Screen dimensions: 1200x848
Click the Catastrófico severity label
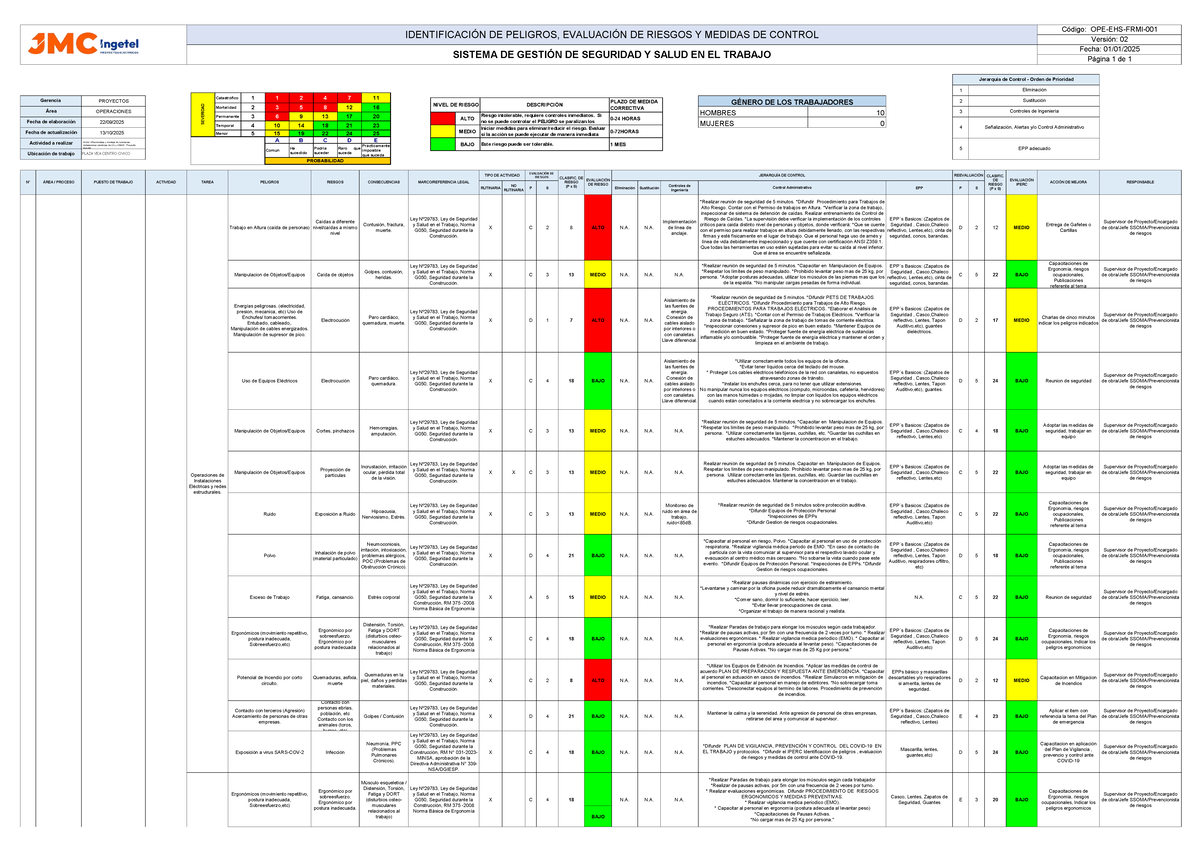[227, 97]
